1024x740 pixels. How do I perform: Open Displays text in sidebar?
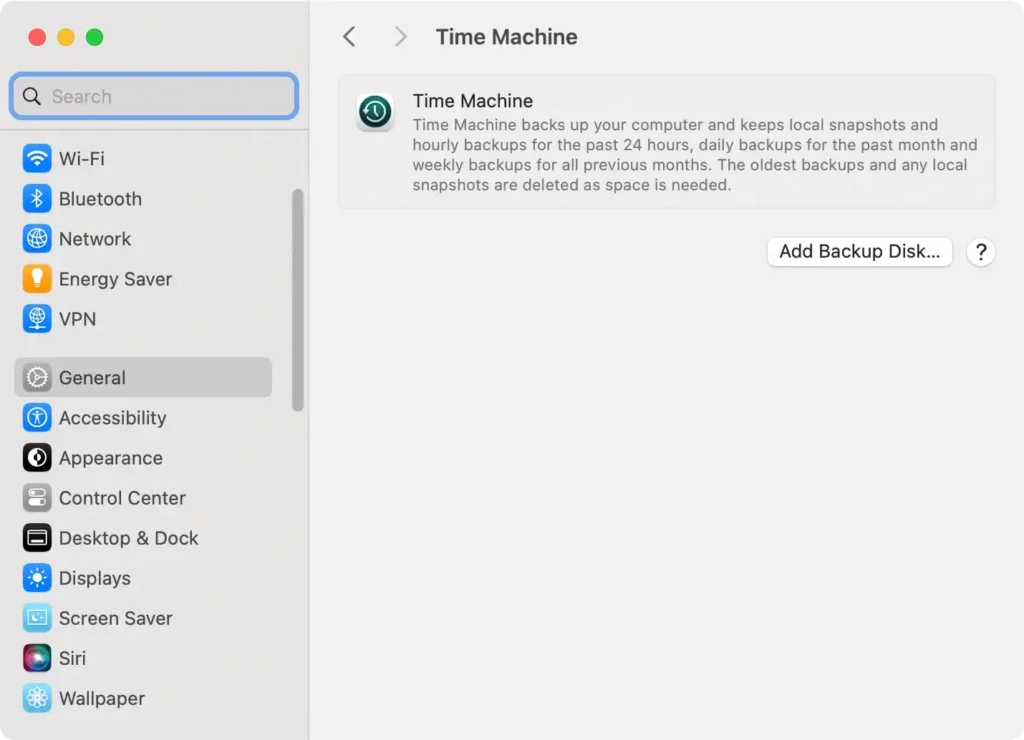(x=95, y=579)
